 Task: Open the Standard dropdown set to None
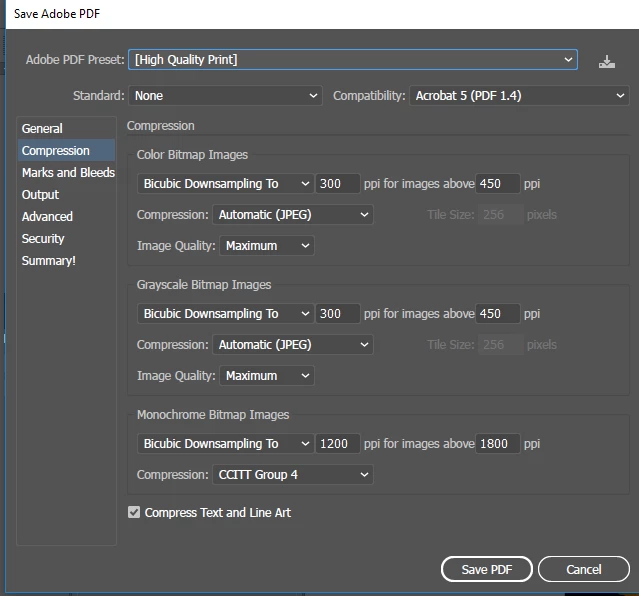[x=225, y=96]
